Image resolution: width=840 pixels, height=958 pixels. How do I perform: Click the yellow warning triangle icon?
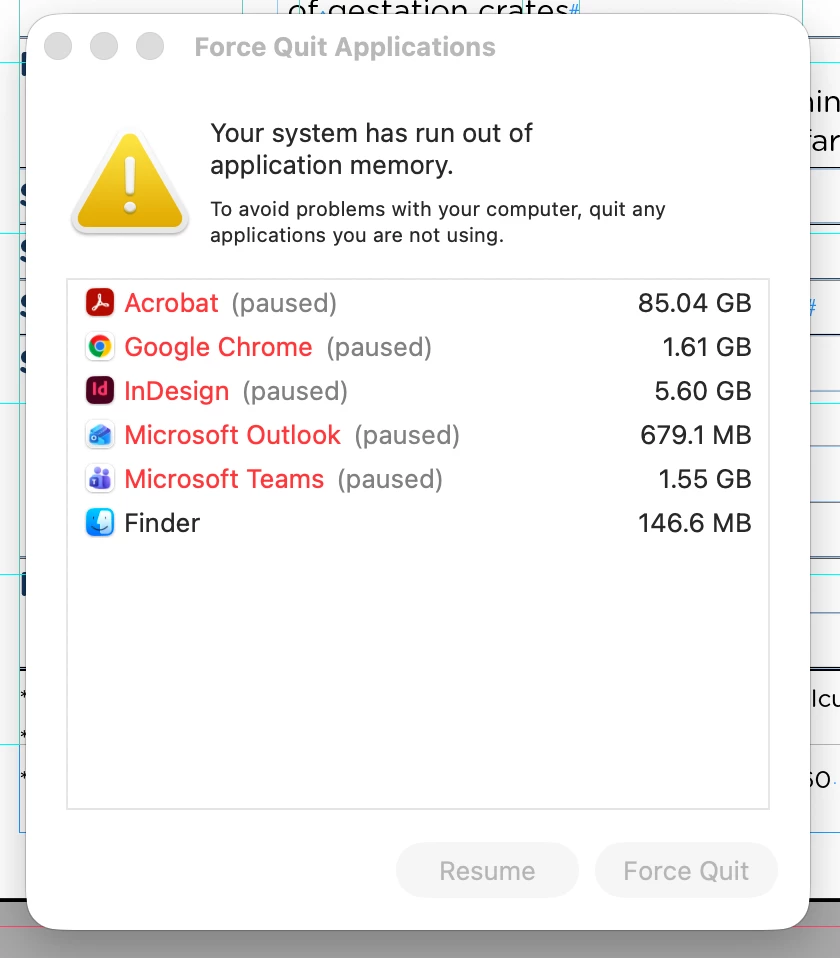pyautogui.click(x=130, y=184)
